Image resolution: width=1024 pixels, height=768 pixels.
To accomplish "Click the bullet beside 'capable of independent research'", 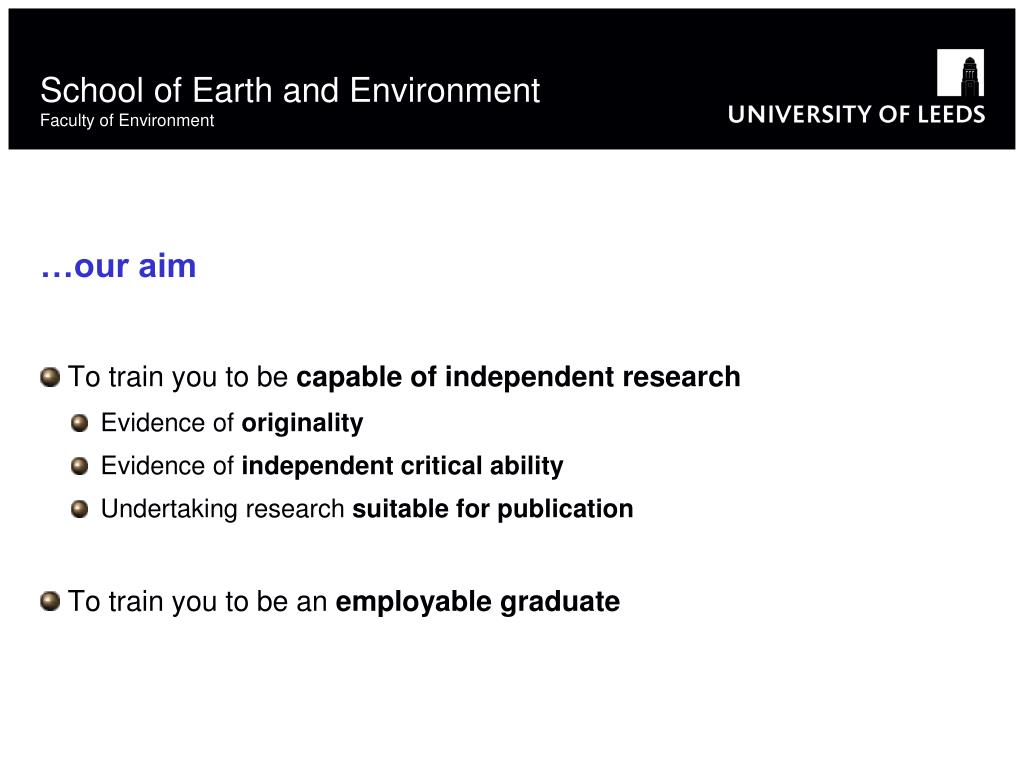I will (50, 377).
